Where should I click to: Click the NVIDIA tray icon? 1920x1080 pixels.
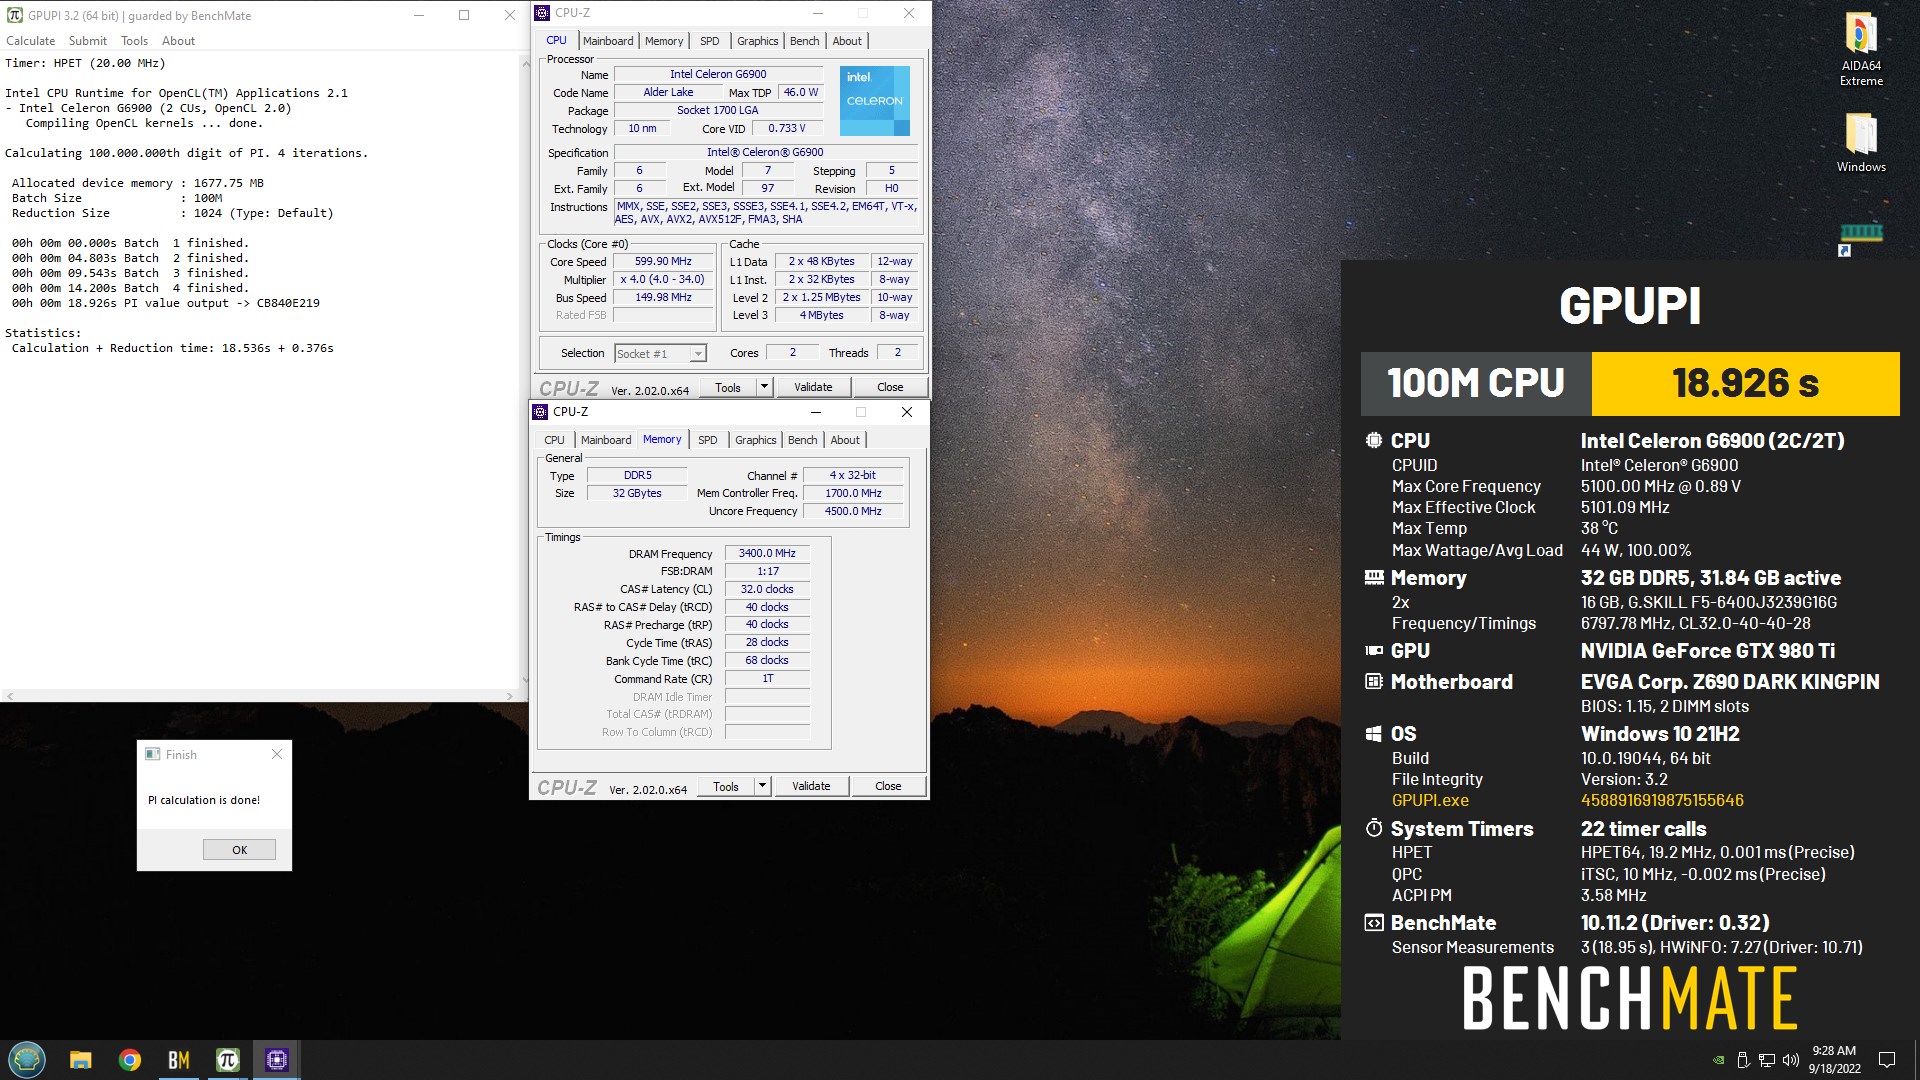[1718, 1060]
